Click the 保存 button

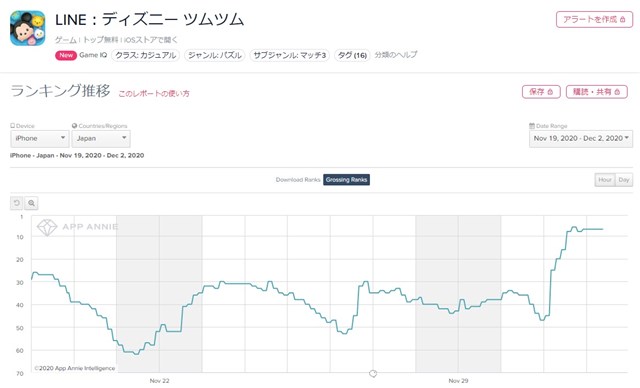coord(541,92)
